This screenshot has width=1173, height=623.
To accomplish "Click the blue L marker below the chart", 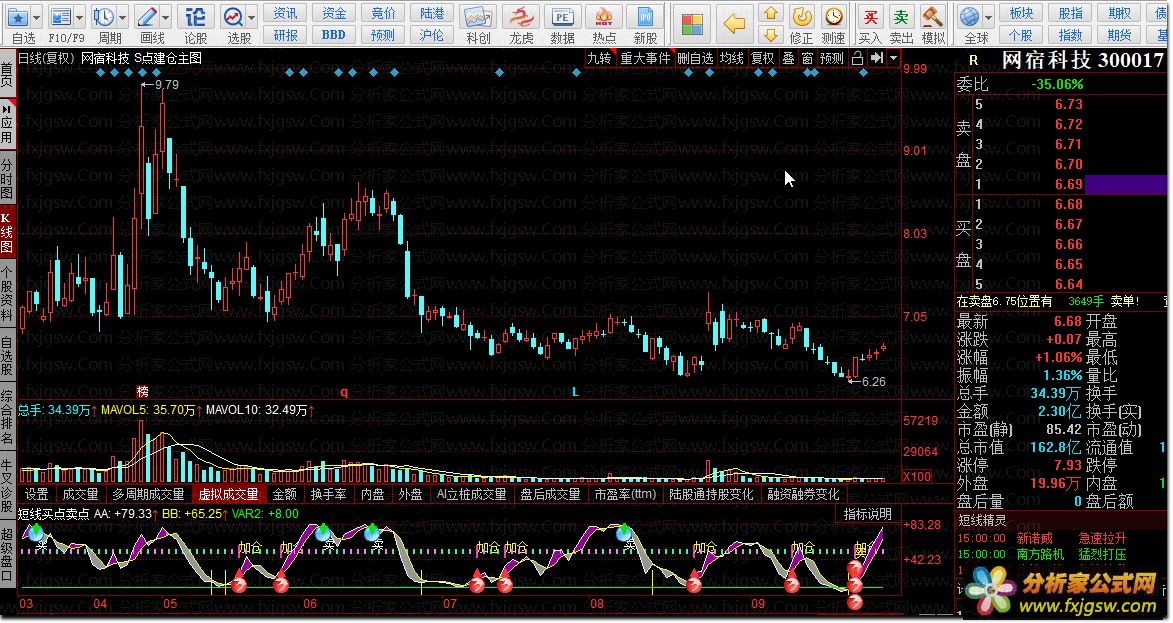I will (x=575, y=391).
